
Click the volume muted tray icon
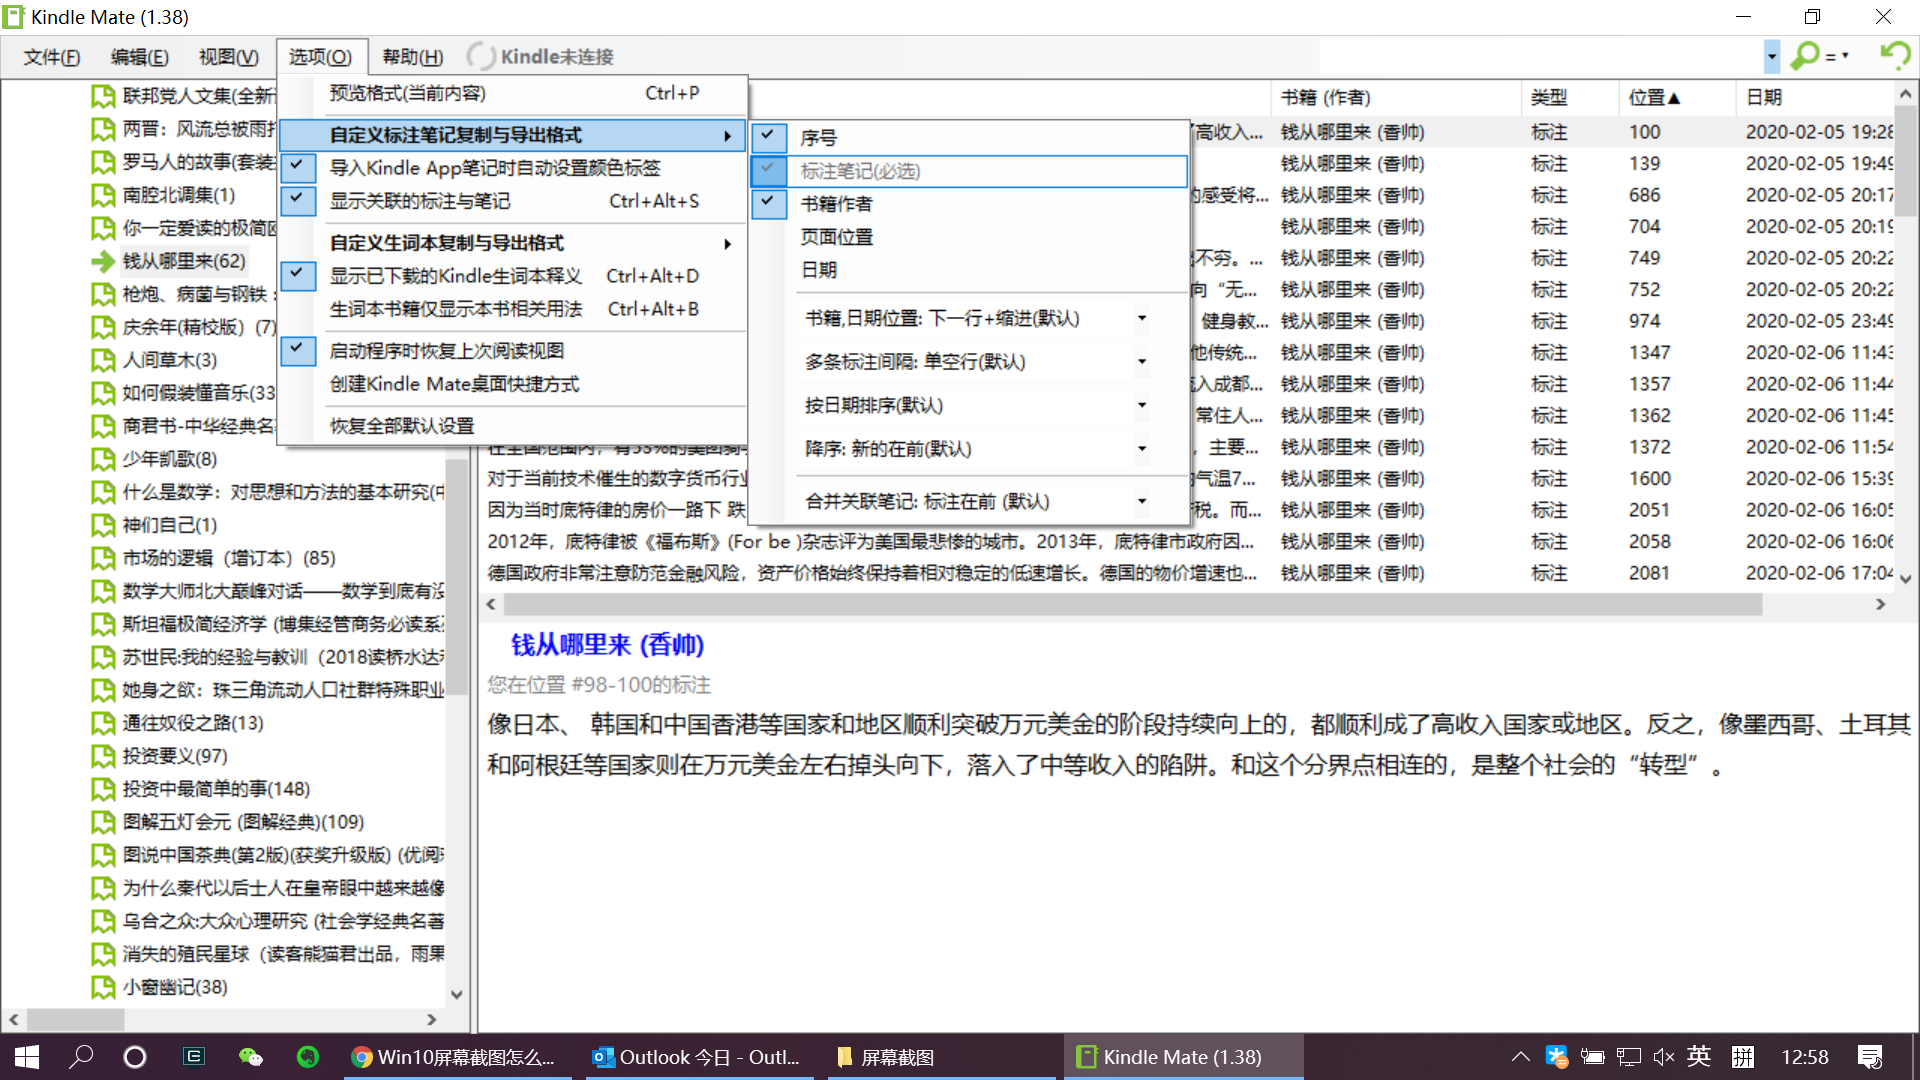(1664, 1057)
